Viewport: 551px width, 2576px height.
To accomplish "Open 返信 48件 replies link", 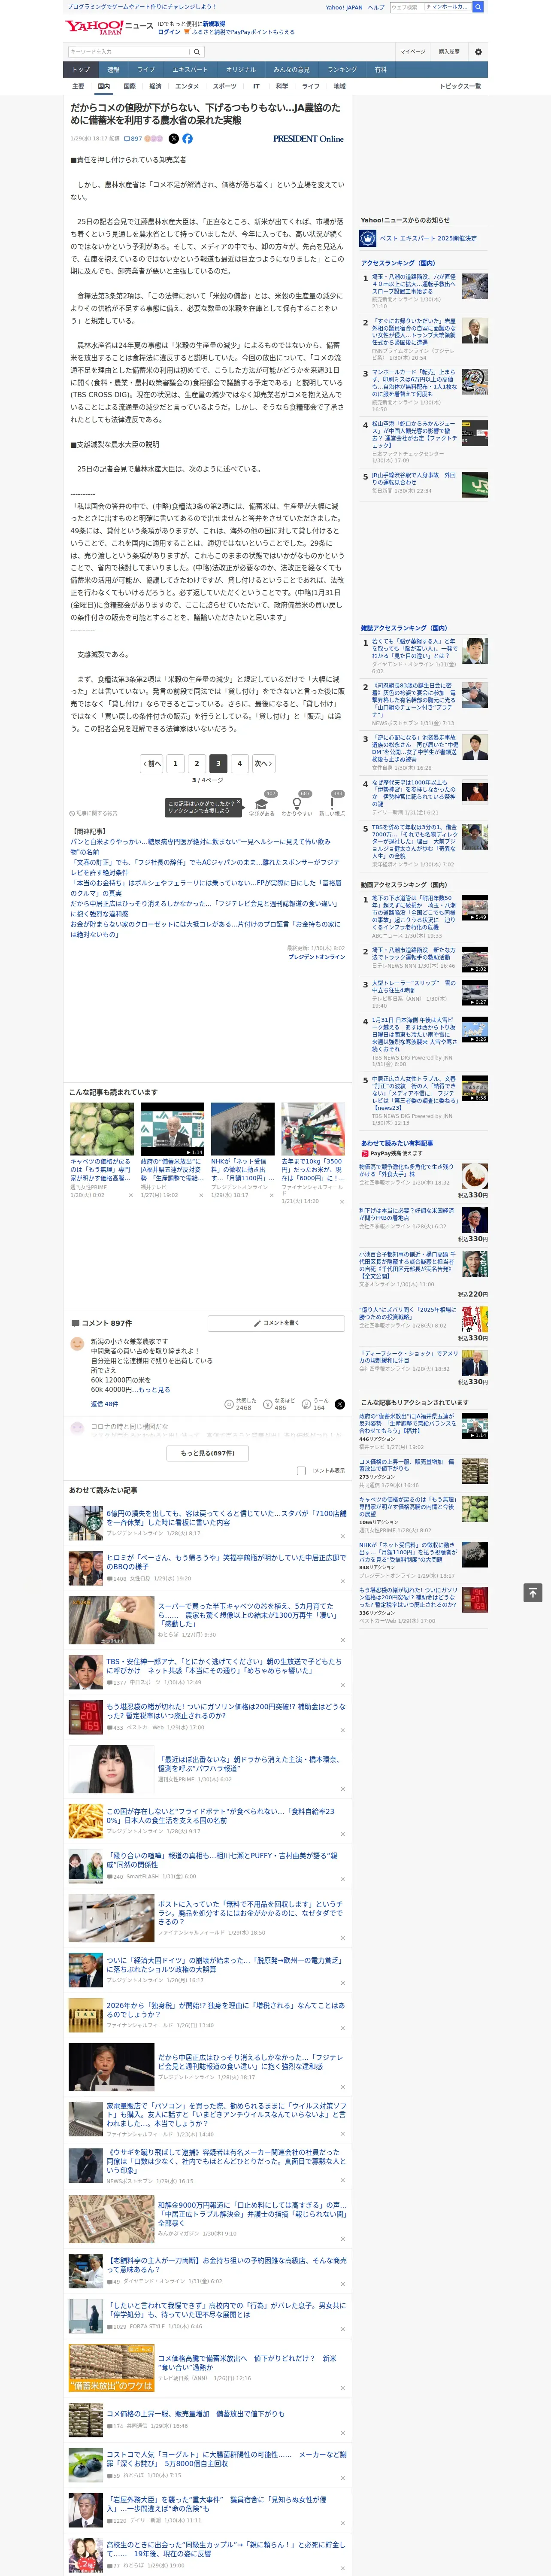I will coord(104,1404).
